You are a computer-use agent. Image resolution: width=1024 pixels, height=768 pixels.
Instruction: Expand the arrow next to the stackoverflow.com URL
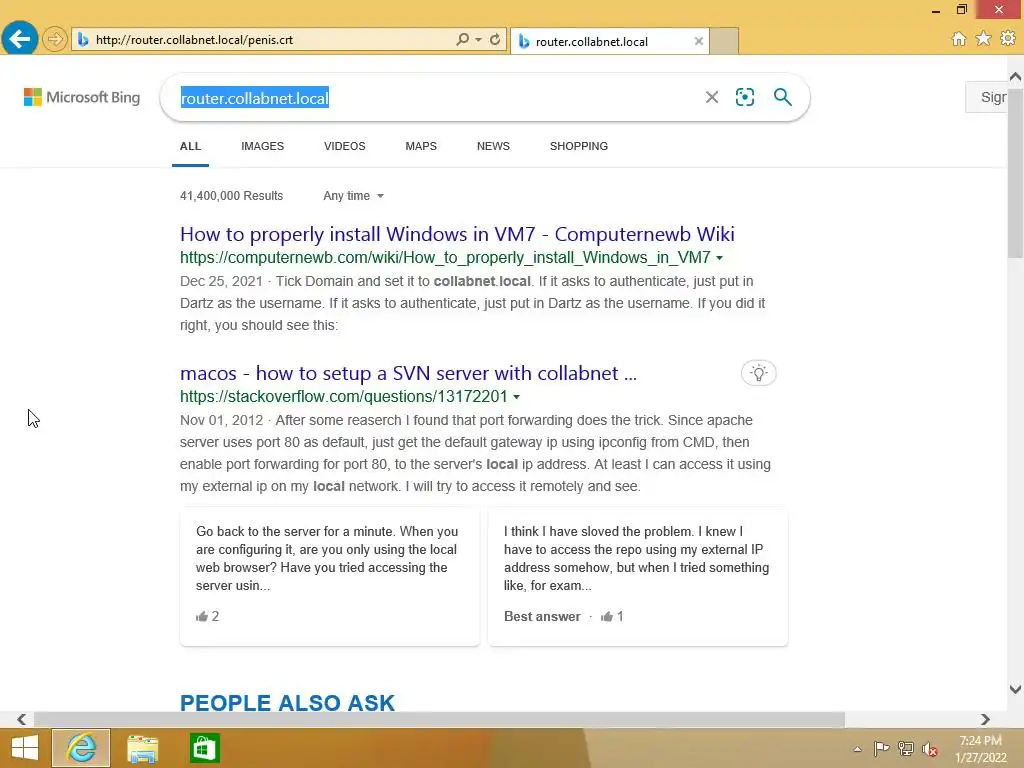click(x=517, y=397)
